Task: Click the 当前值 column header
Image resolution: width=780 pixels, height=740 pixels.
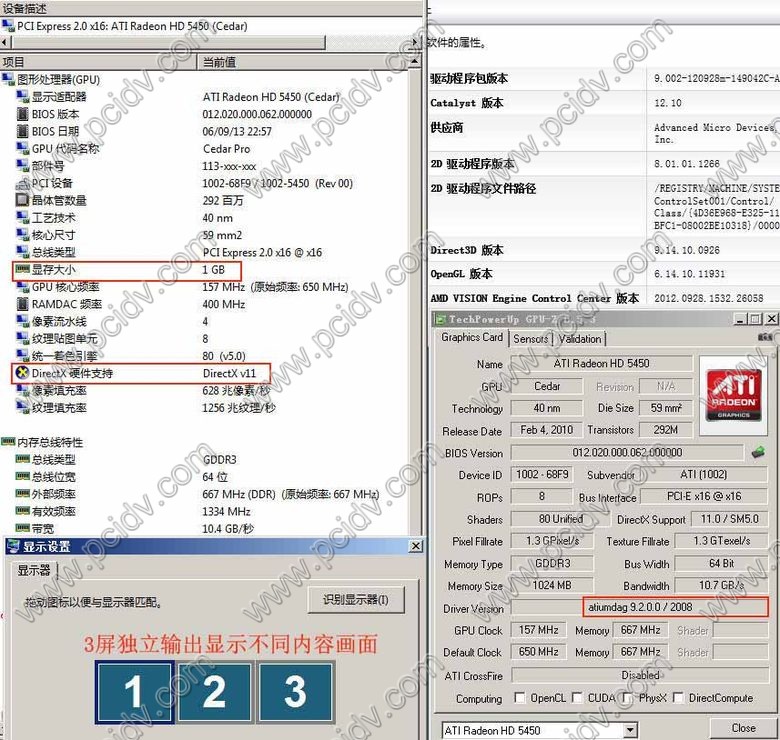Action: (x=303, y=62)
